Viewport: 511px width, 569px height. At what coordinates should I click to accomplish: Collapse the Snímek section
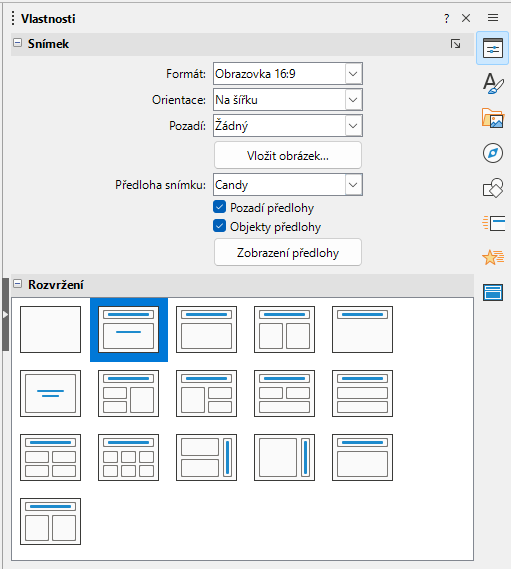[x=17, y=43]
